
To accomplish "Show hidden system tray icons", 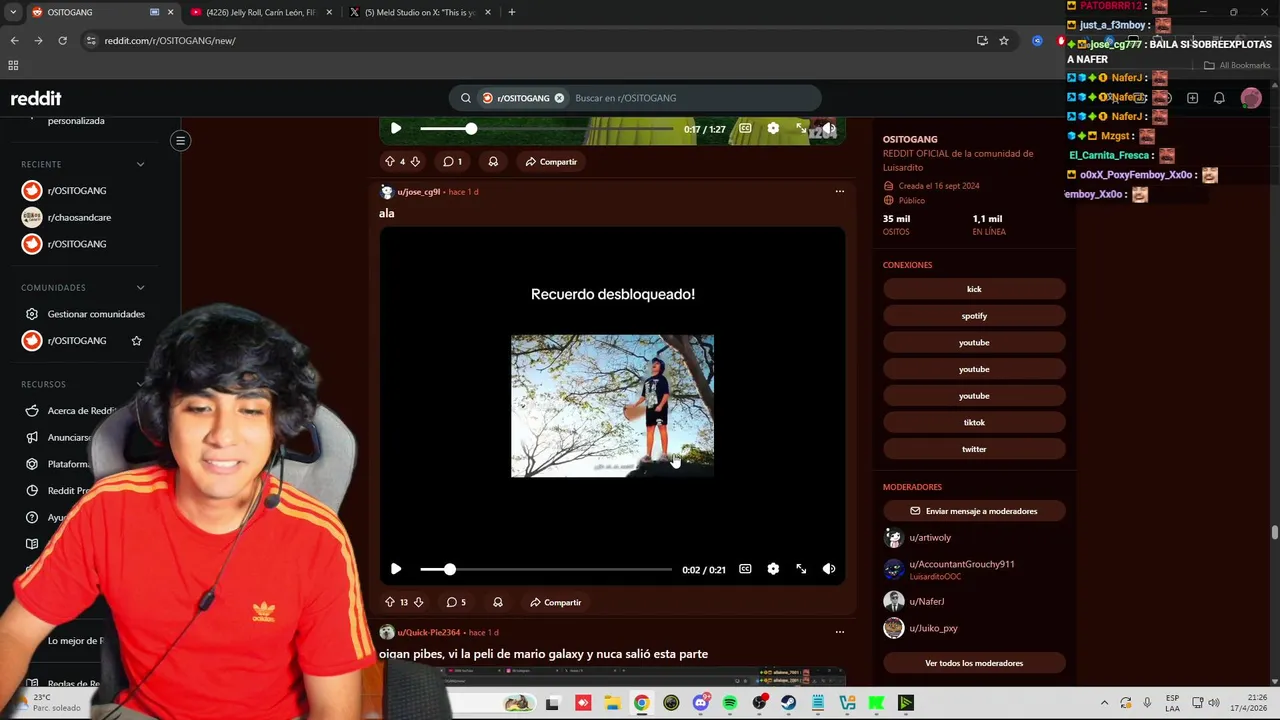I will click(1104, 703).
